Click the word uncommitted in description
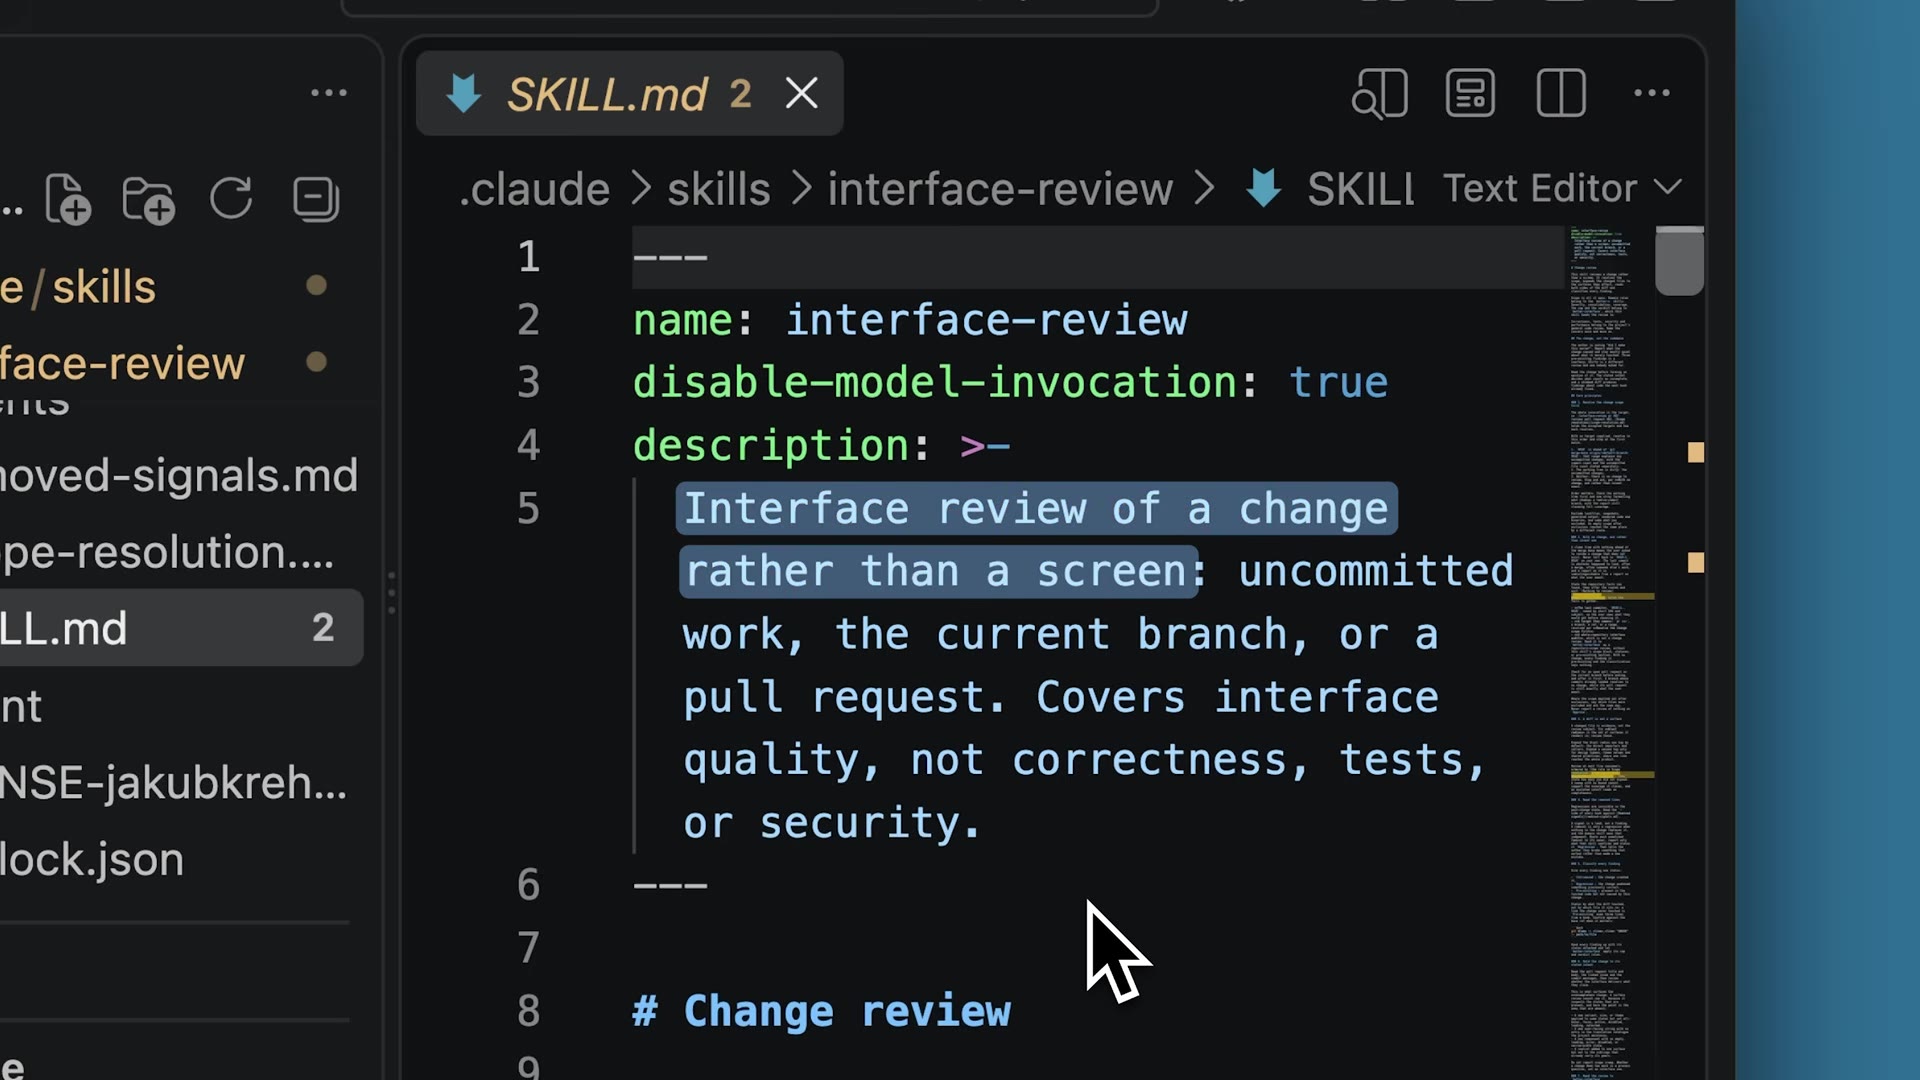 tap(1376, 571)
